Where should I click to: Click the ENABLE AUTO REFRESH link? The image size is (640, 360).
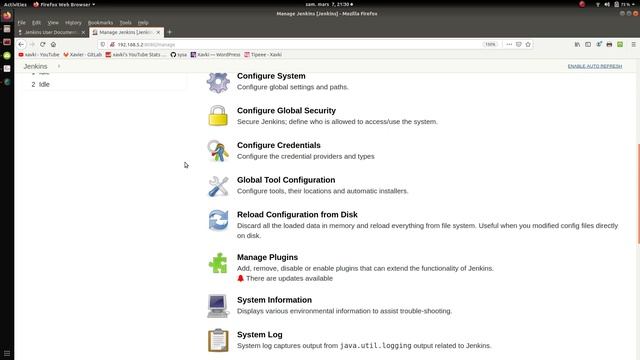pyautogui.click(x=595, y=66)
